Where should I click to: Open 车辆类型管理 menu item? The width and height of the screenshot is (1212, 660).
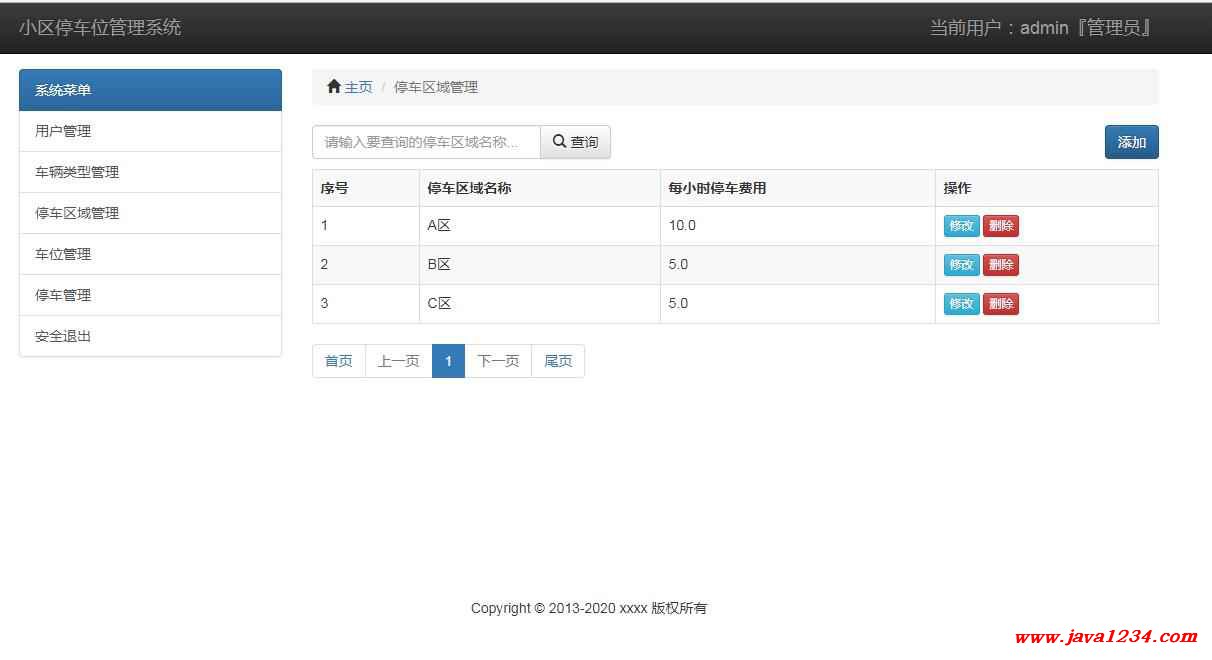tap(150, 172)
